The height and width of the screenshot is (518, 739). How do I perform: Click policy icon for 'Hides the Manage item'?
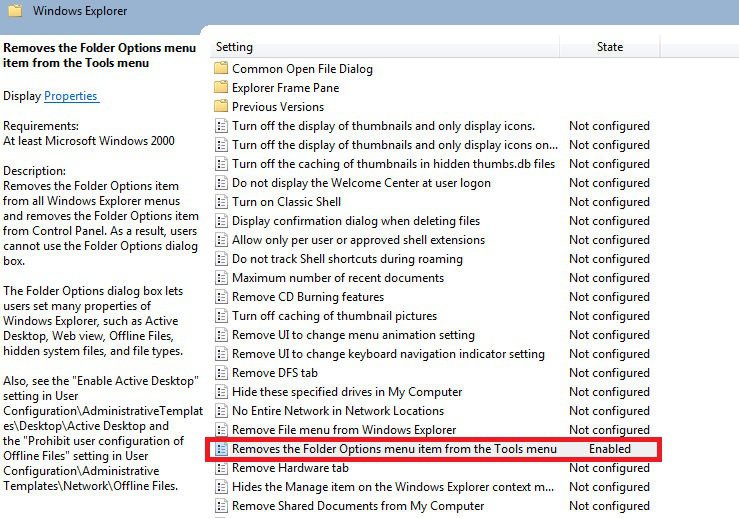click(221, 487)
